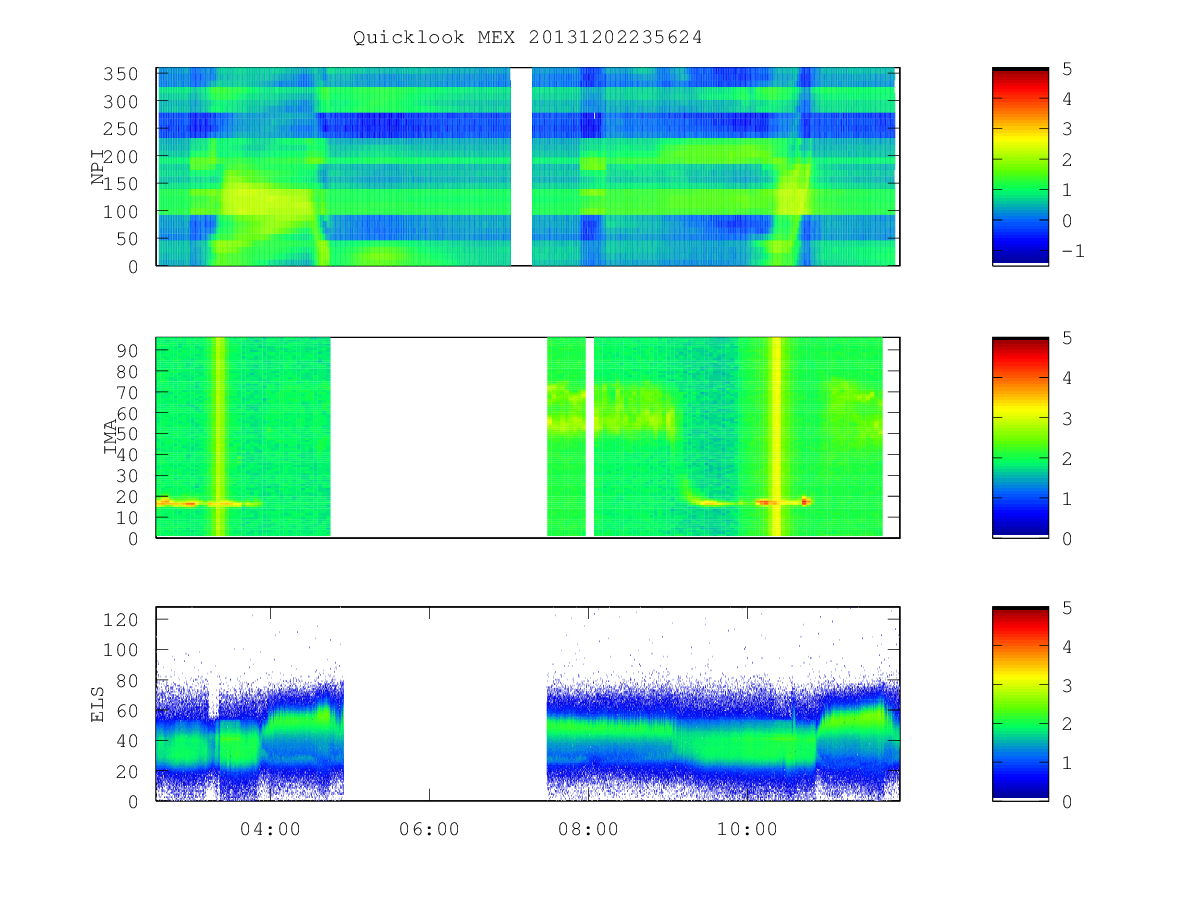
Task: Click the NPI spectrogram panel
Action: click(528, 167)
